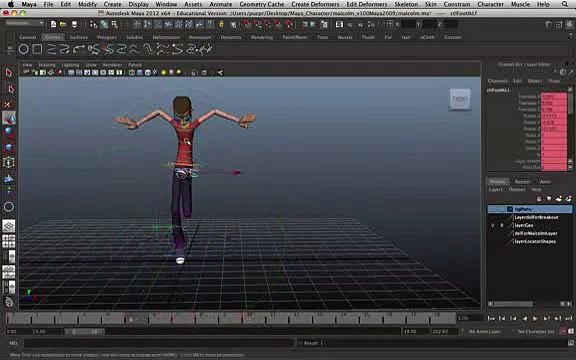This screenshot has width=576, height=360.
Task: Toggle use all lights in panel toolbar
Action: pos(164,72)
